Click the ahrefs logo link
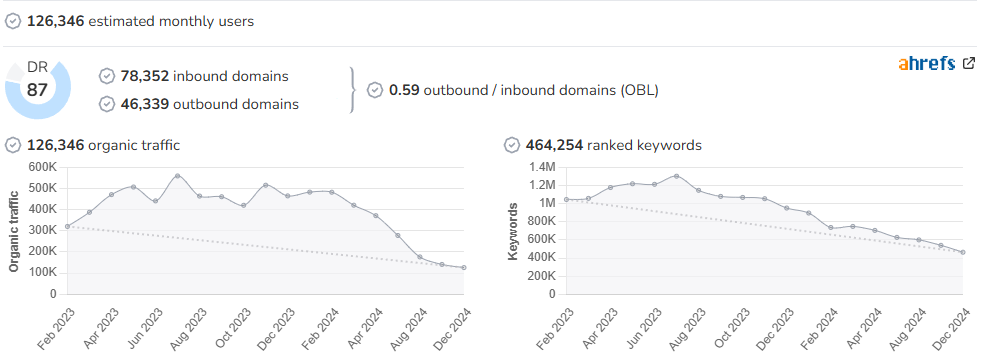 click(927, 63)
